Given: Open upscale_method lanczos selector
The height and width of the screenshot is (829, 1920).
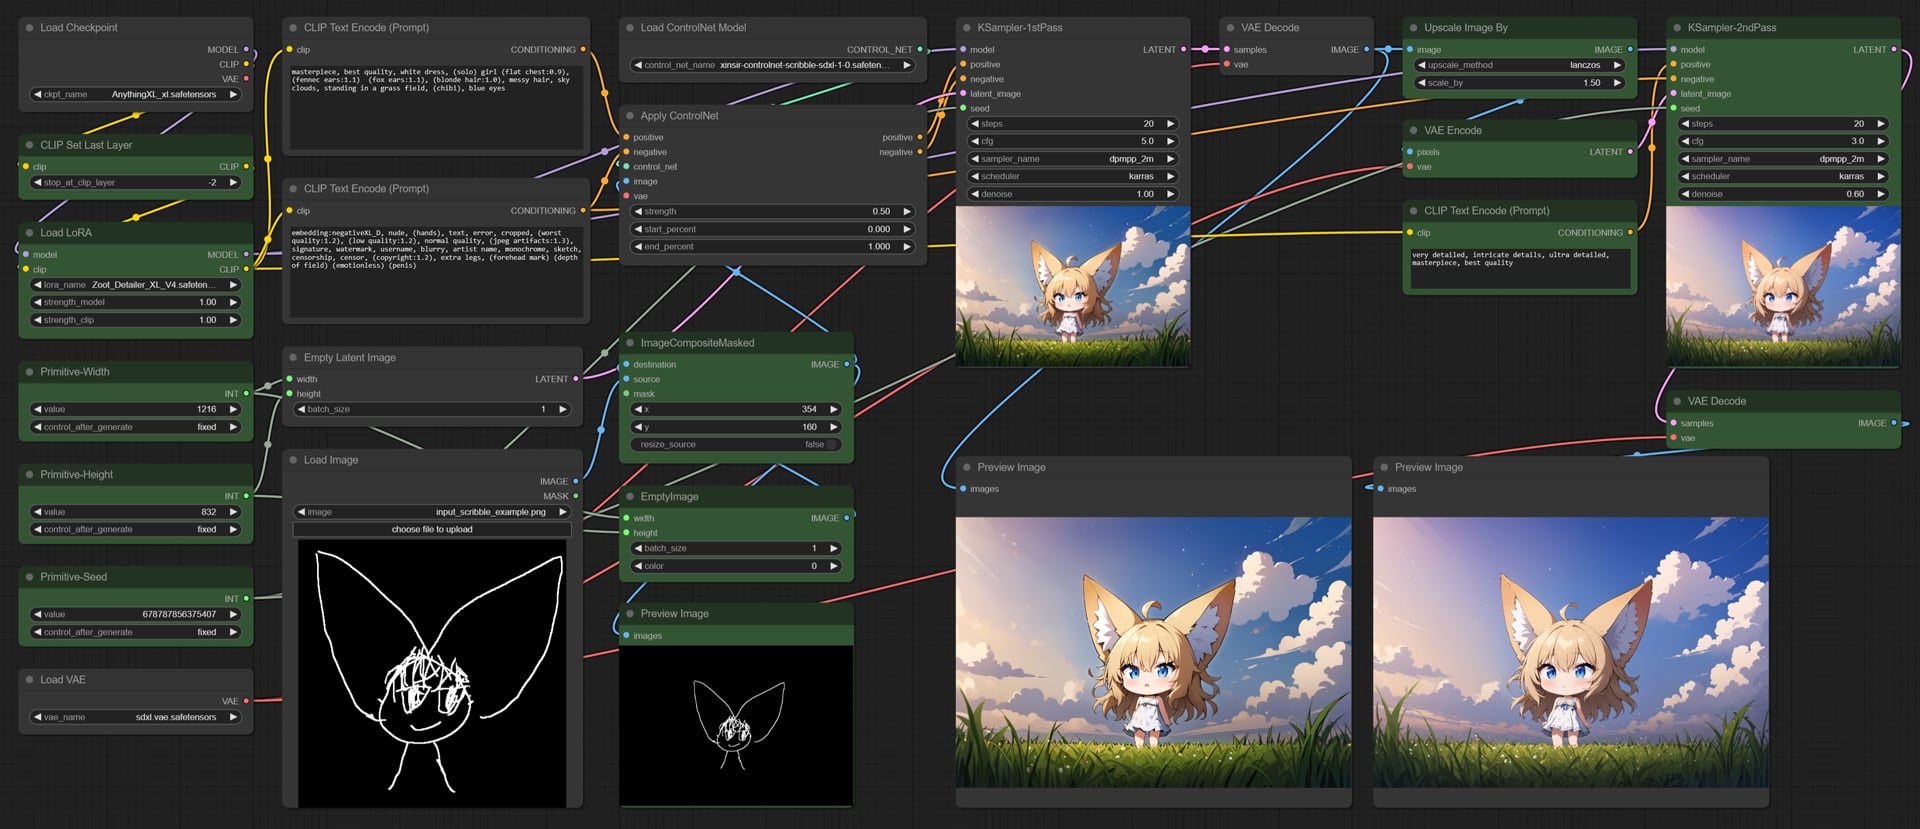Looking at the screenshot, I should (x=1519, y=65).
